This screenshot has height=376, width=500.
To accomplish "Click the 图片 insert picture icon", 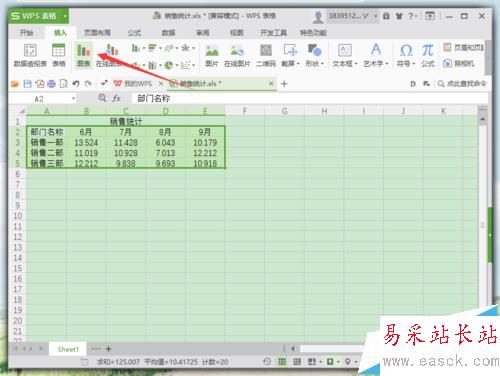I will point(212,55).
